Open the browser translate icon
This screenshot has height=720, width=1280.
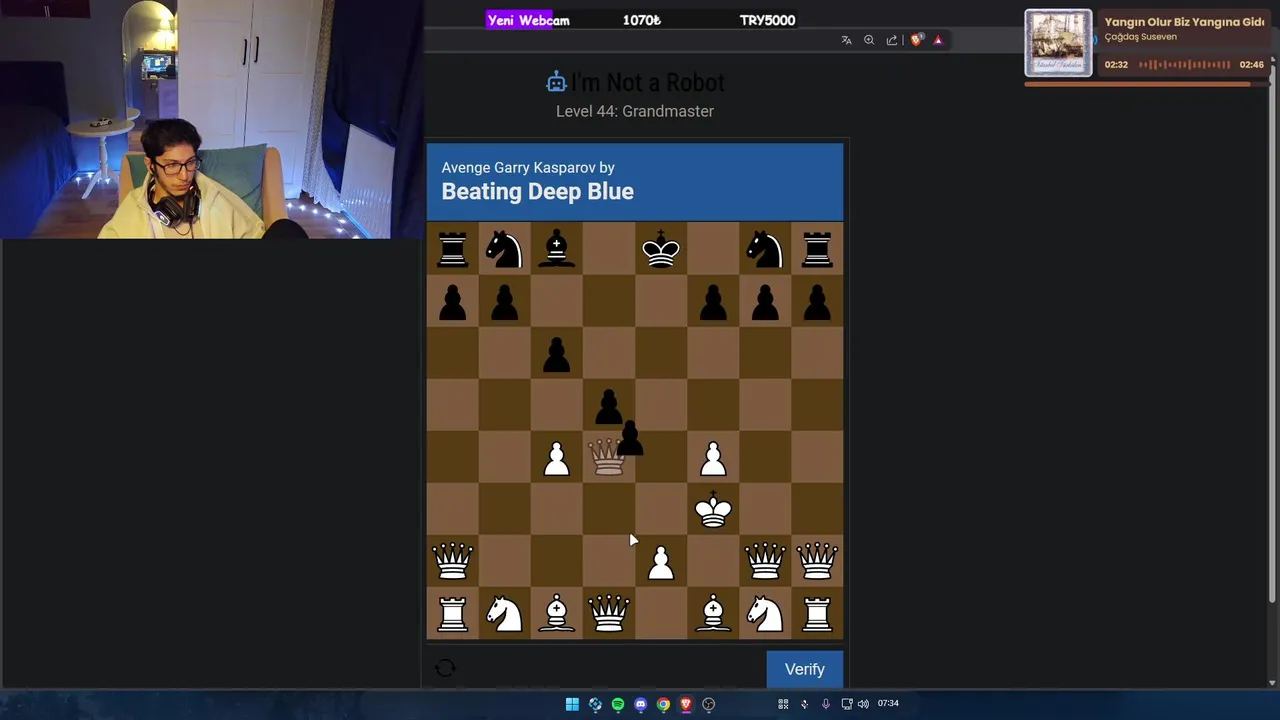pos(846,40)
